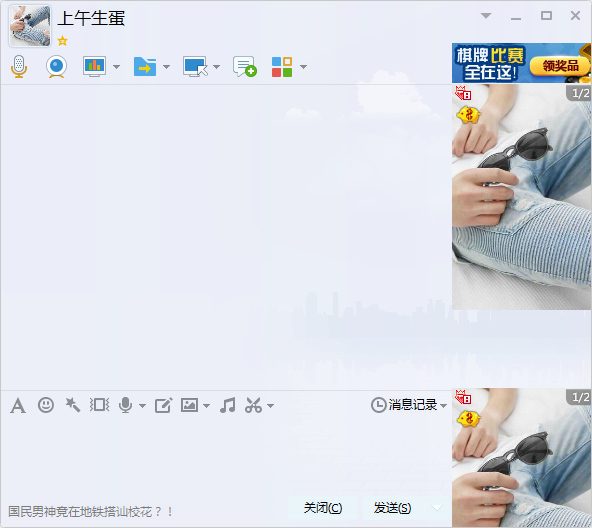Open the send options arrow beside 发送
Viewport: 592px width, 528px height.
pos(437,508)
